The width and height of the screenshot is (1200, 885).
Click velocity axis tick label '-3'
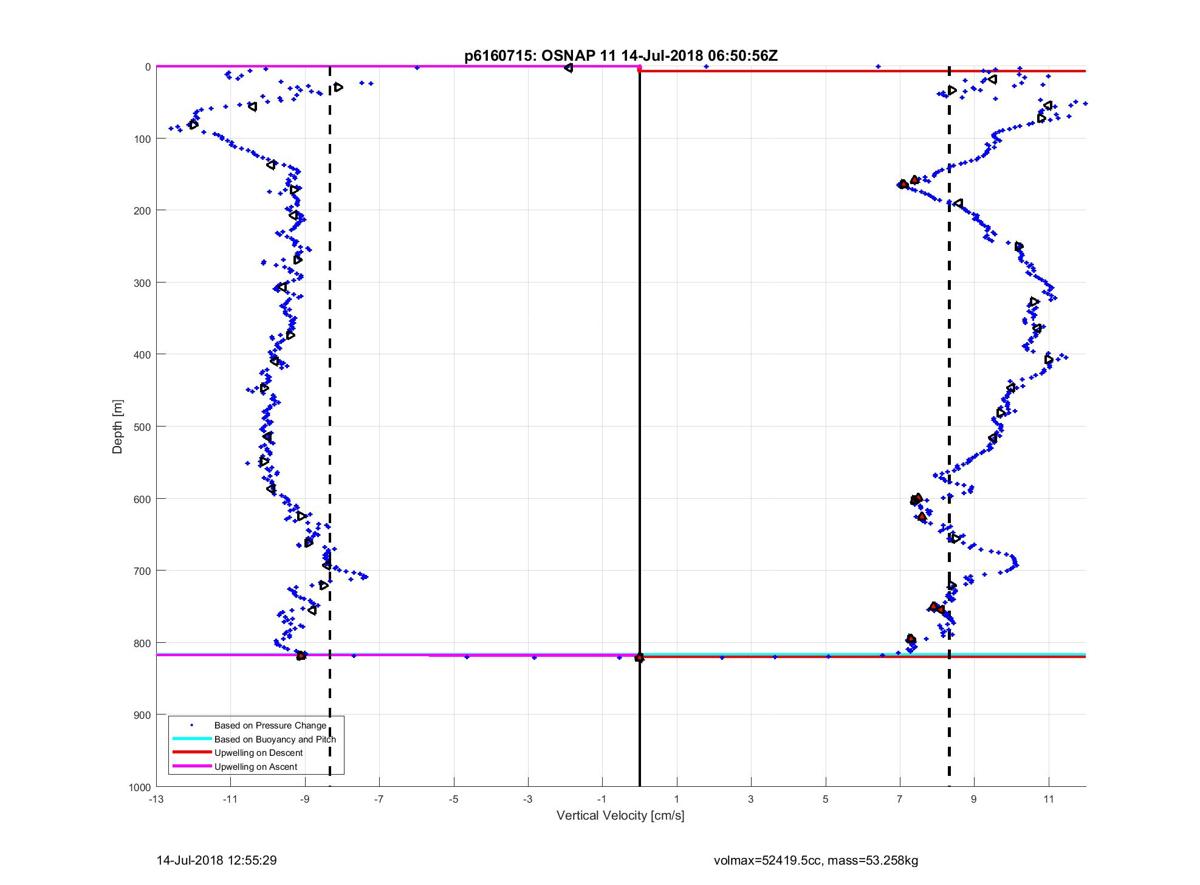tap(528, 799)
